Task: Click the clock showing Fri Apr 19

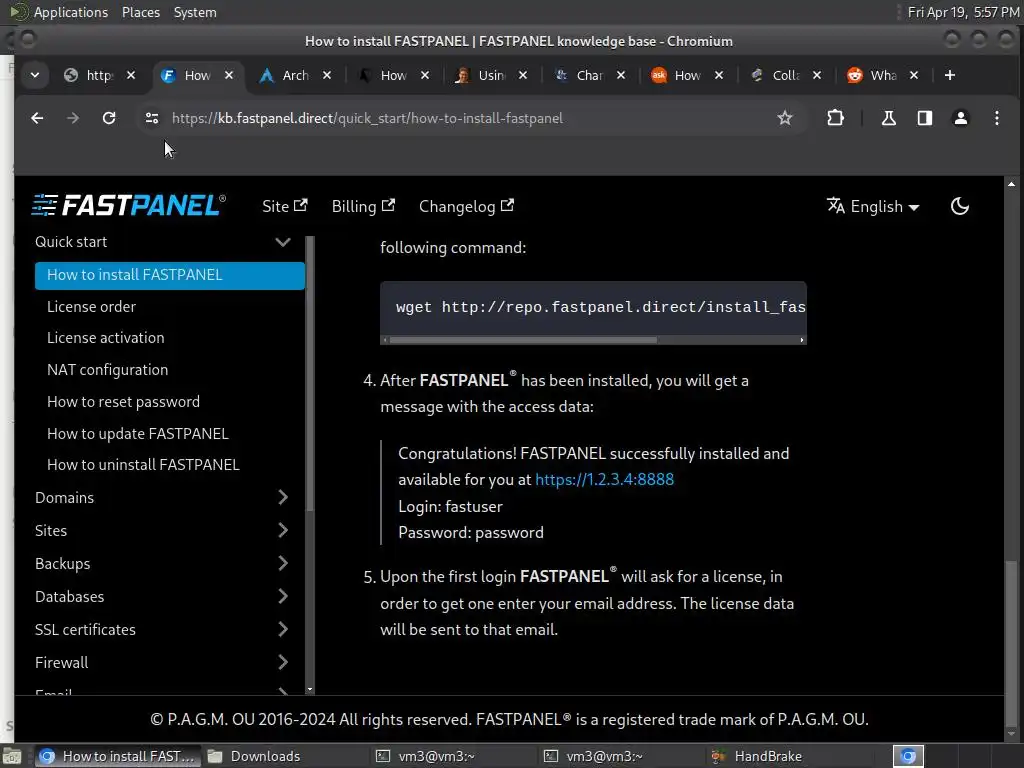Action: 963,12
